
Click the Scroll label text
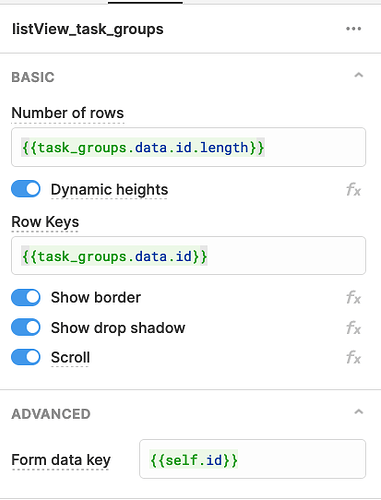(x=70, y=357)
